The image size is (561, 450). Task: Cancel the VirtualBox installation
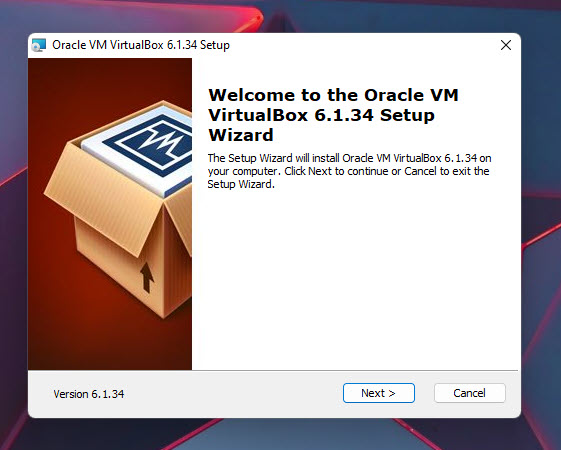469,393
